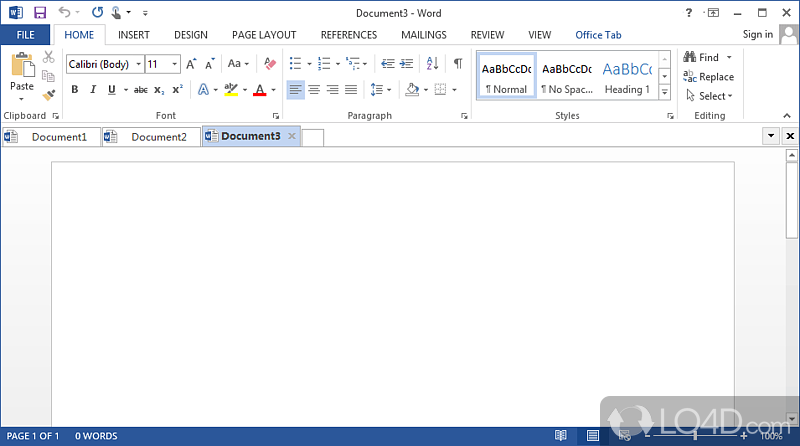The height and width of the screenshot is (446, 800).
Task: Toggle bulleted list
Action: (295, 64)
